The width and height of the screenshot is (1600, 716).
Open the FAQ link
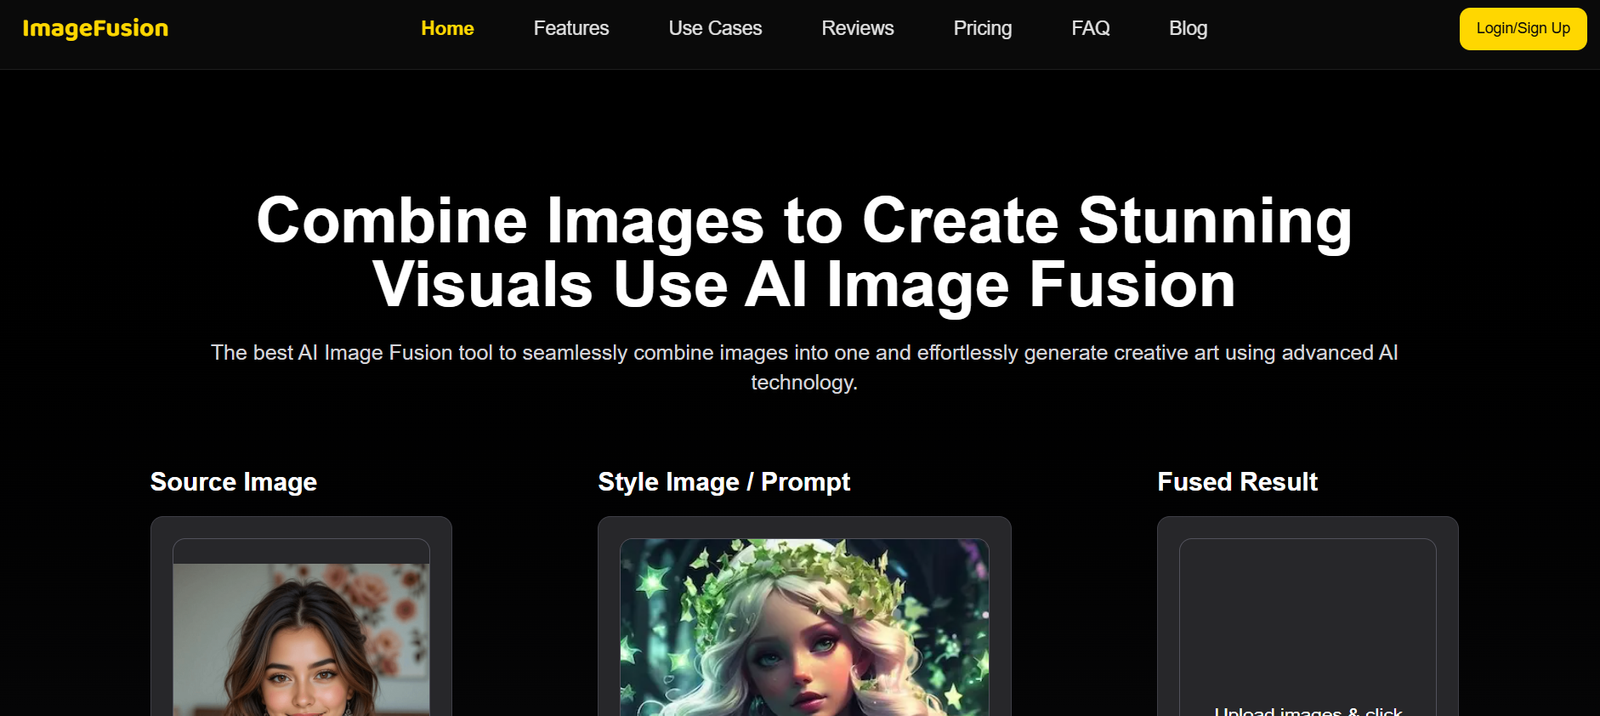pyautogui.click(x=1090, y=28)
